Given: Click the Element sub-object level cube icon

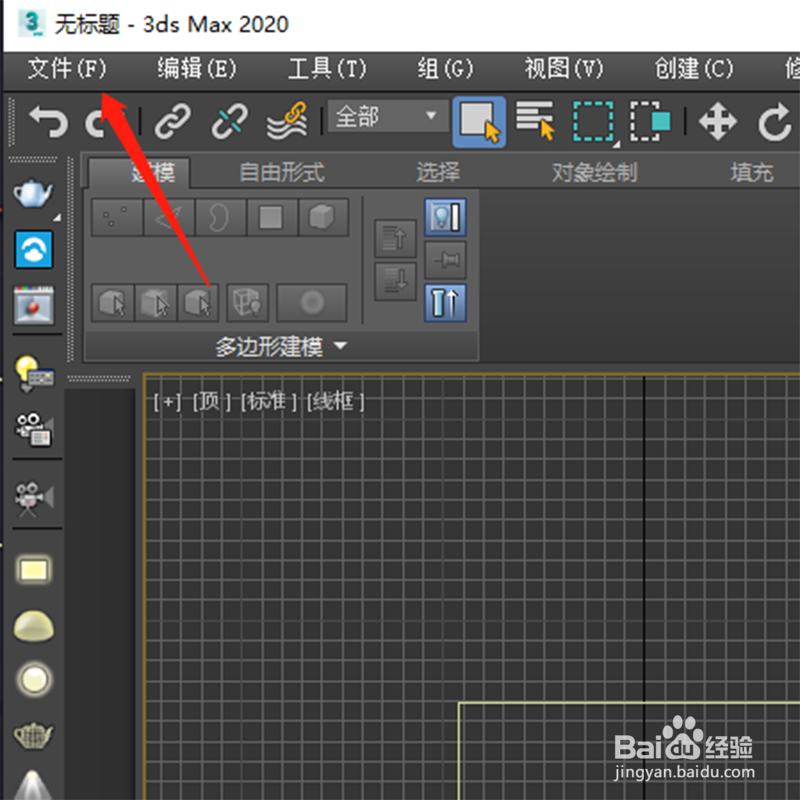Looking at the screenshot, I should (323, 217).
